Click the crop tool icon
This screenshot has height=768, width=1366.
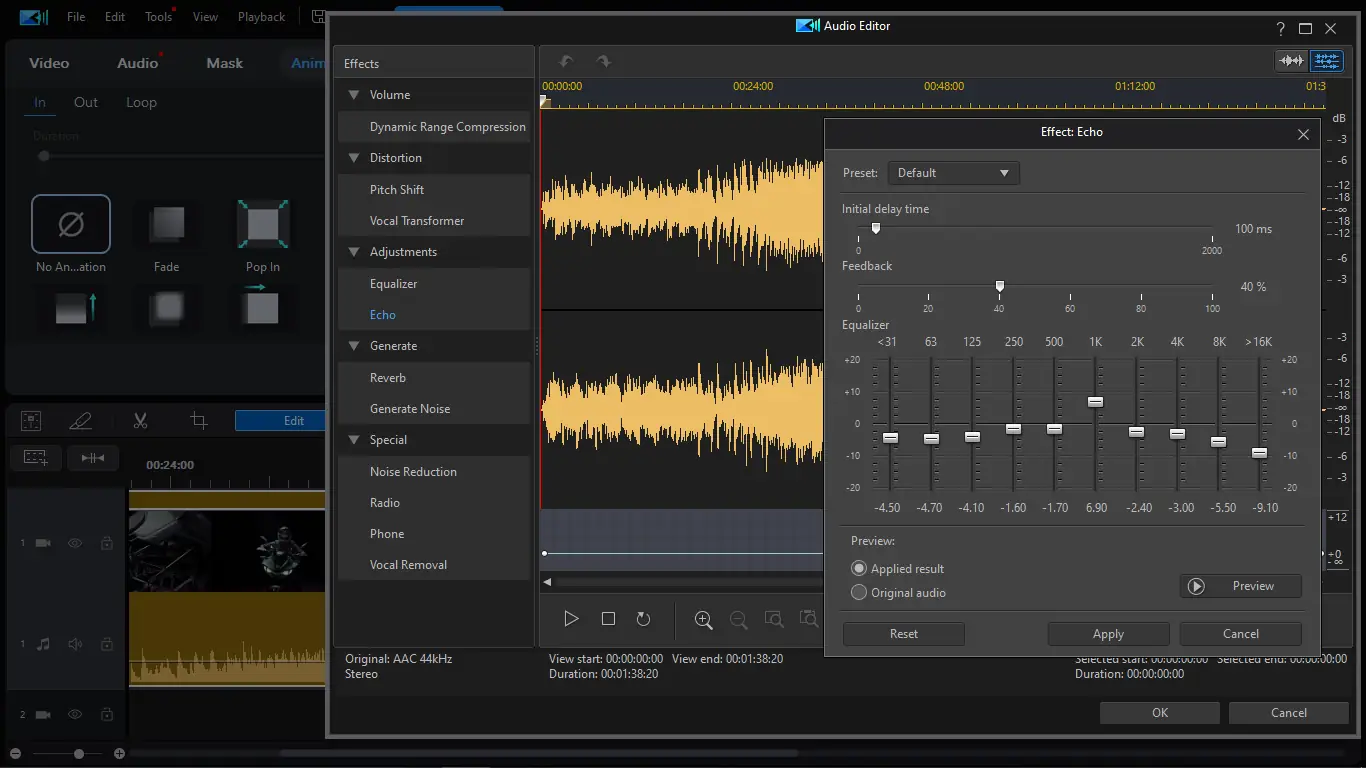pyautogui.click(x=199, y=421)
